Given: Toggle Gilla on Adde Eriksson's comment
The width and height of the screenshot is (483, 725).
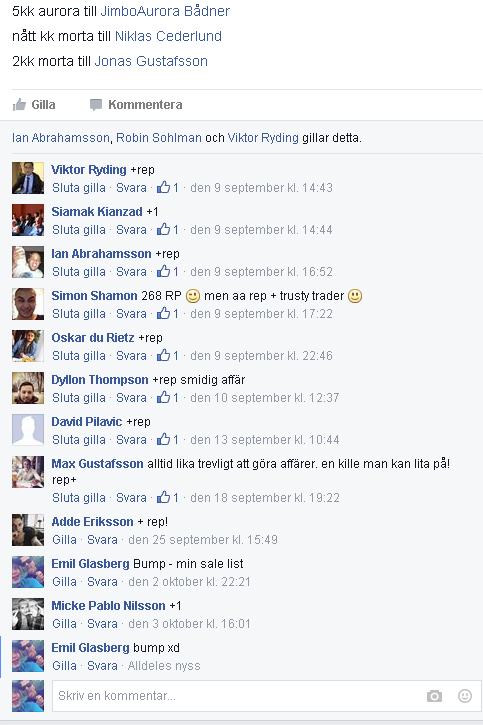Looking at the screenshot, I should click(x=64, y=540).
